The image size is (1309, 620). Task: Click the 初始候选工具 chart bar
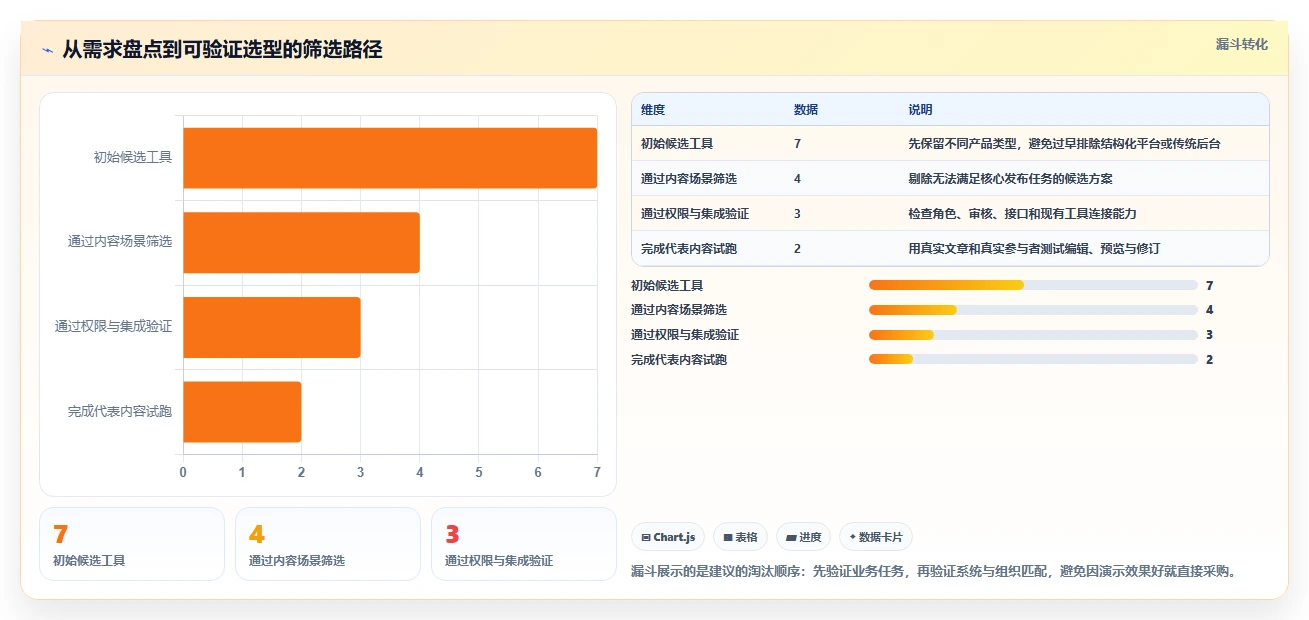click(390, 158)
